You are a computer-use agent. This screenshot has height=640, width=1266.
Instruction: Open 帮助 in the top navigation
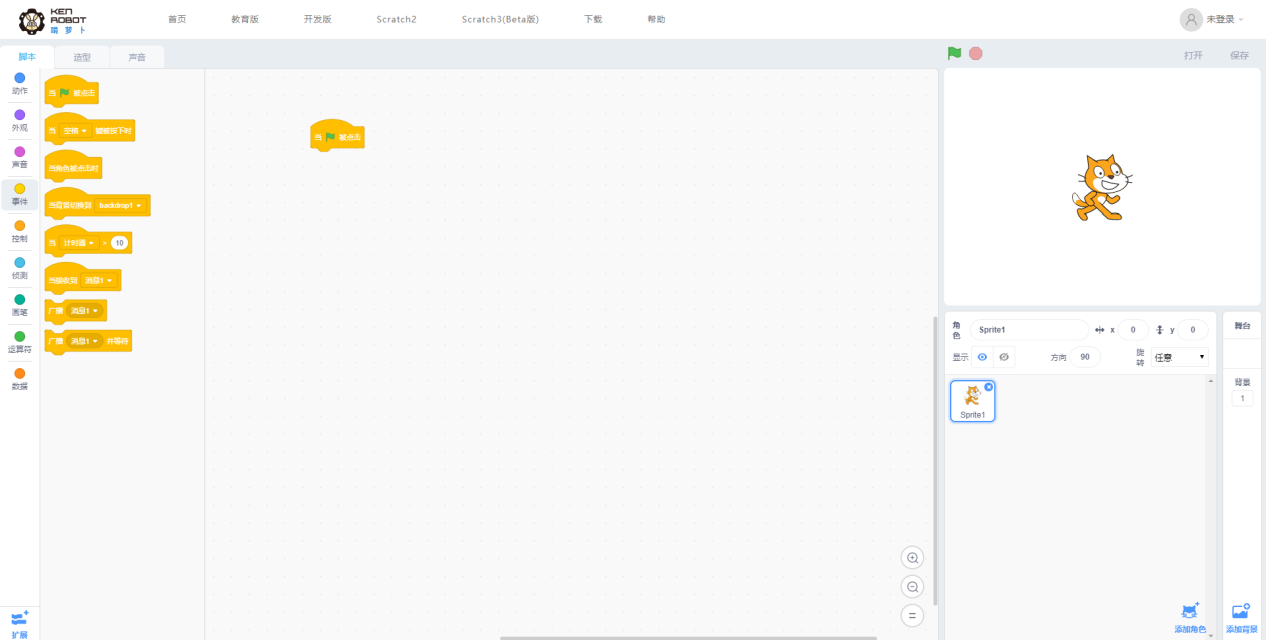tap(656, 19)
